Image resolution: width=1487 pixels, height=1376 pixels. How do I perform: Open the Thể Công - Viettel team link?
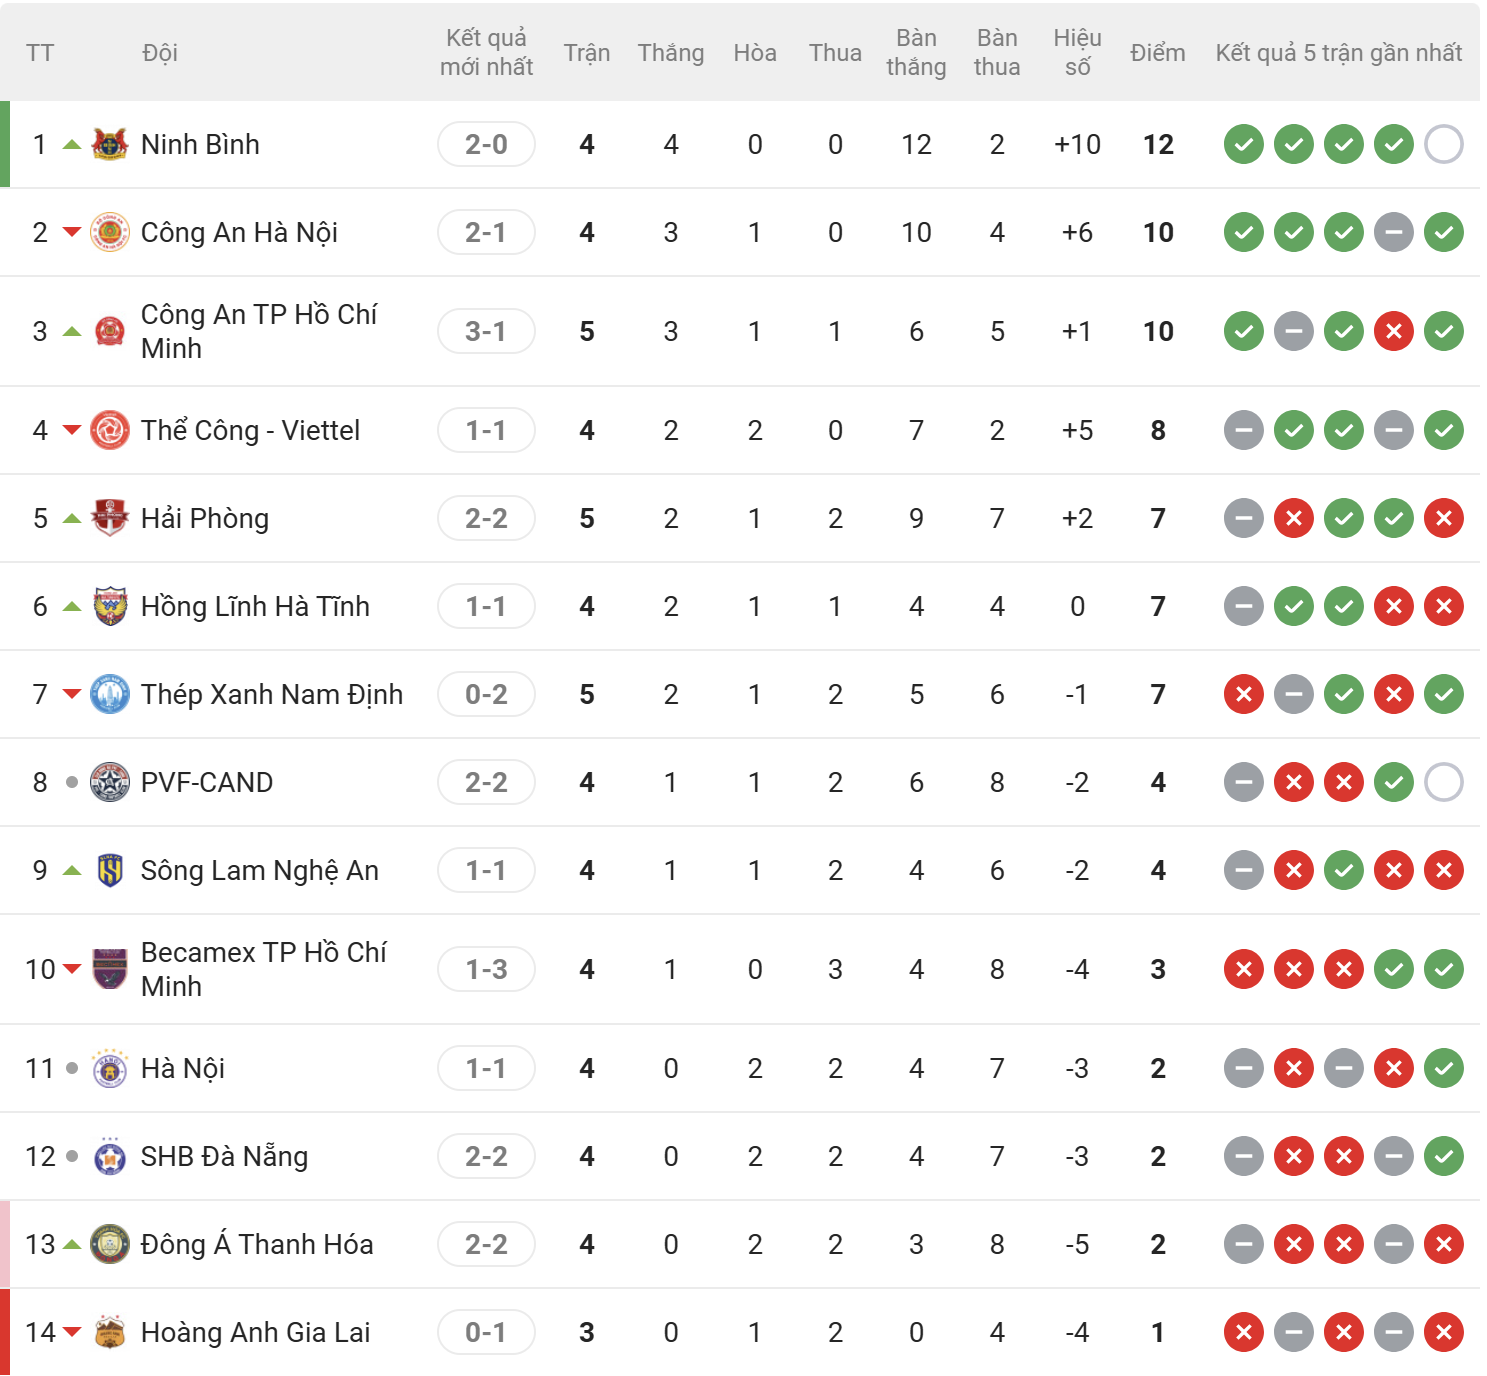[x=250, y=430]
